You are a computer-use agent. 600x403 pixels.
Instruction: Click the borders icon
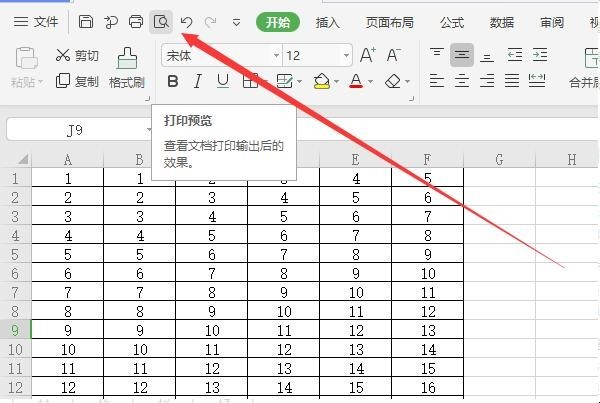pos(250,81)
